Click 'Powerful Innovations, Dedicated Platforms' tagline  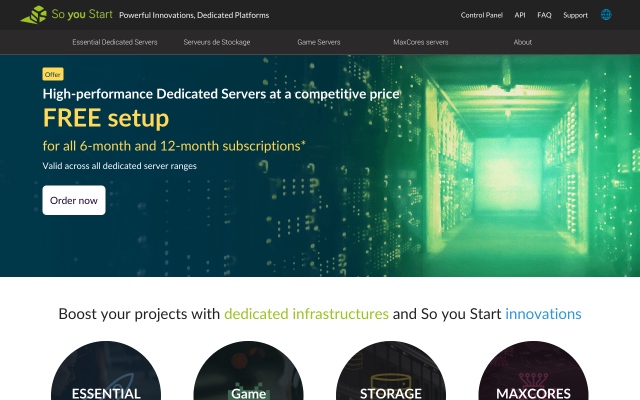click(x=194, y=15)
